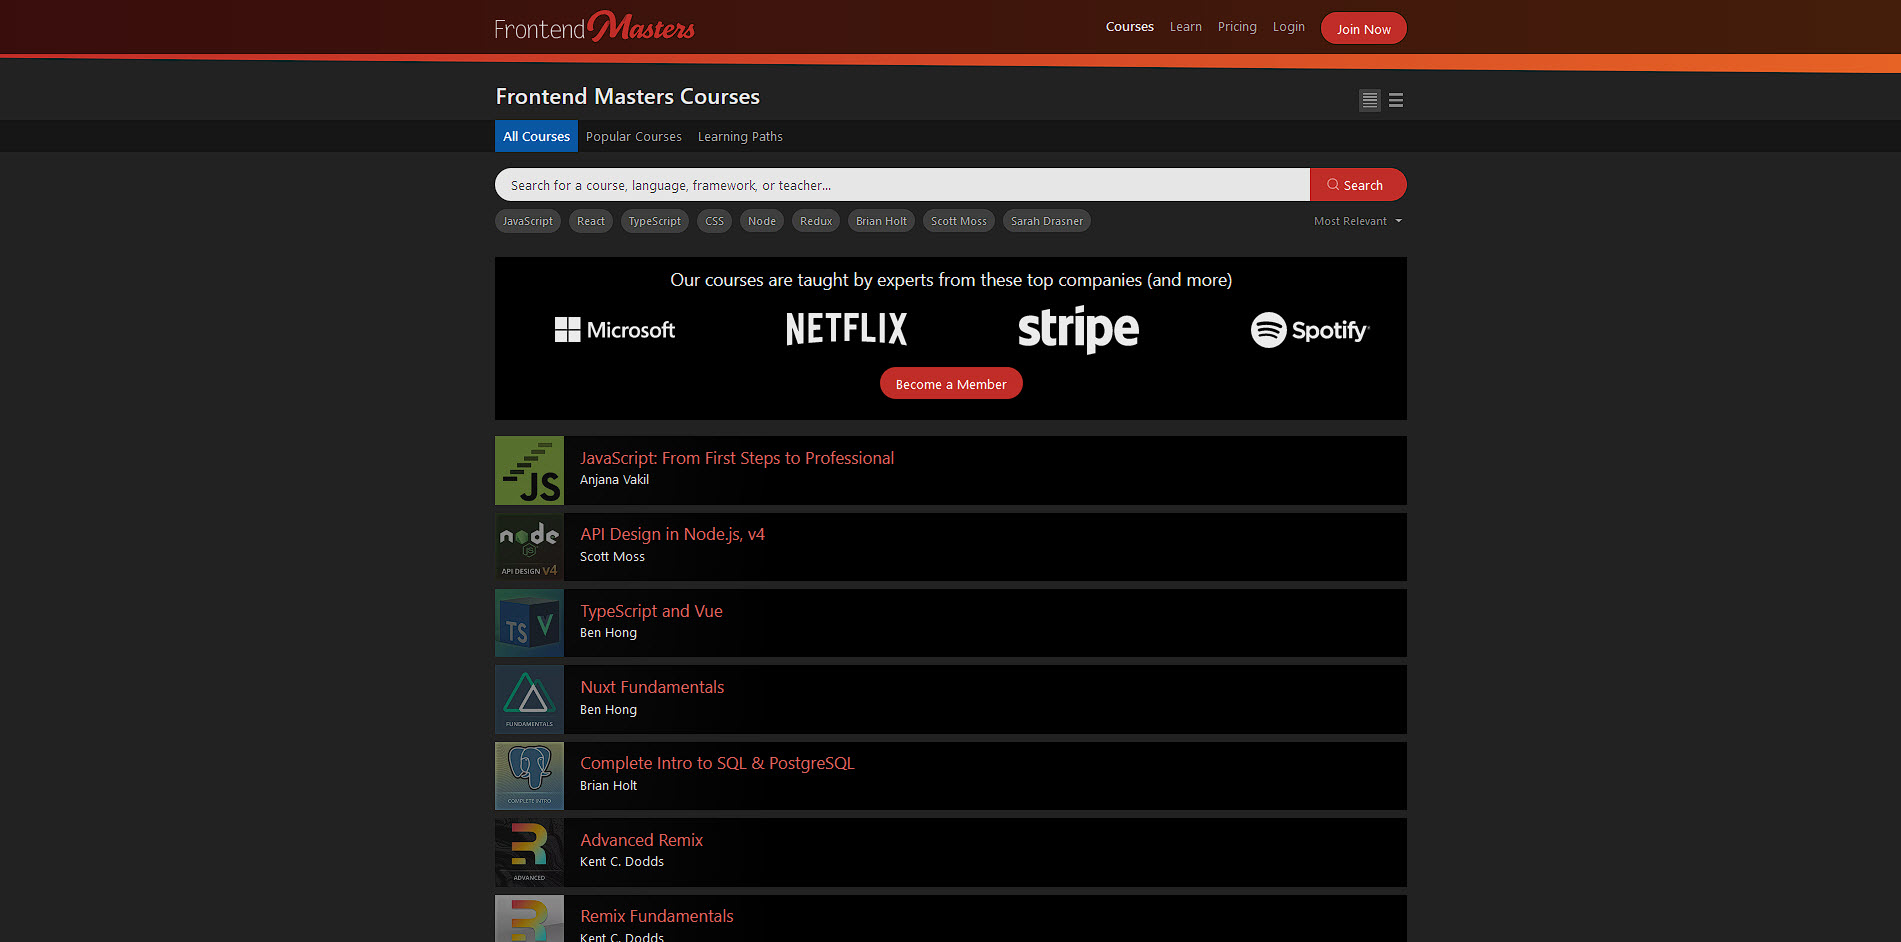Click the Stripe logo

point(1078,330)
